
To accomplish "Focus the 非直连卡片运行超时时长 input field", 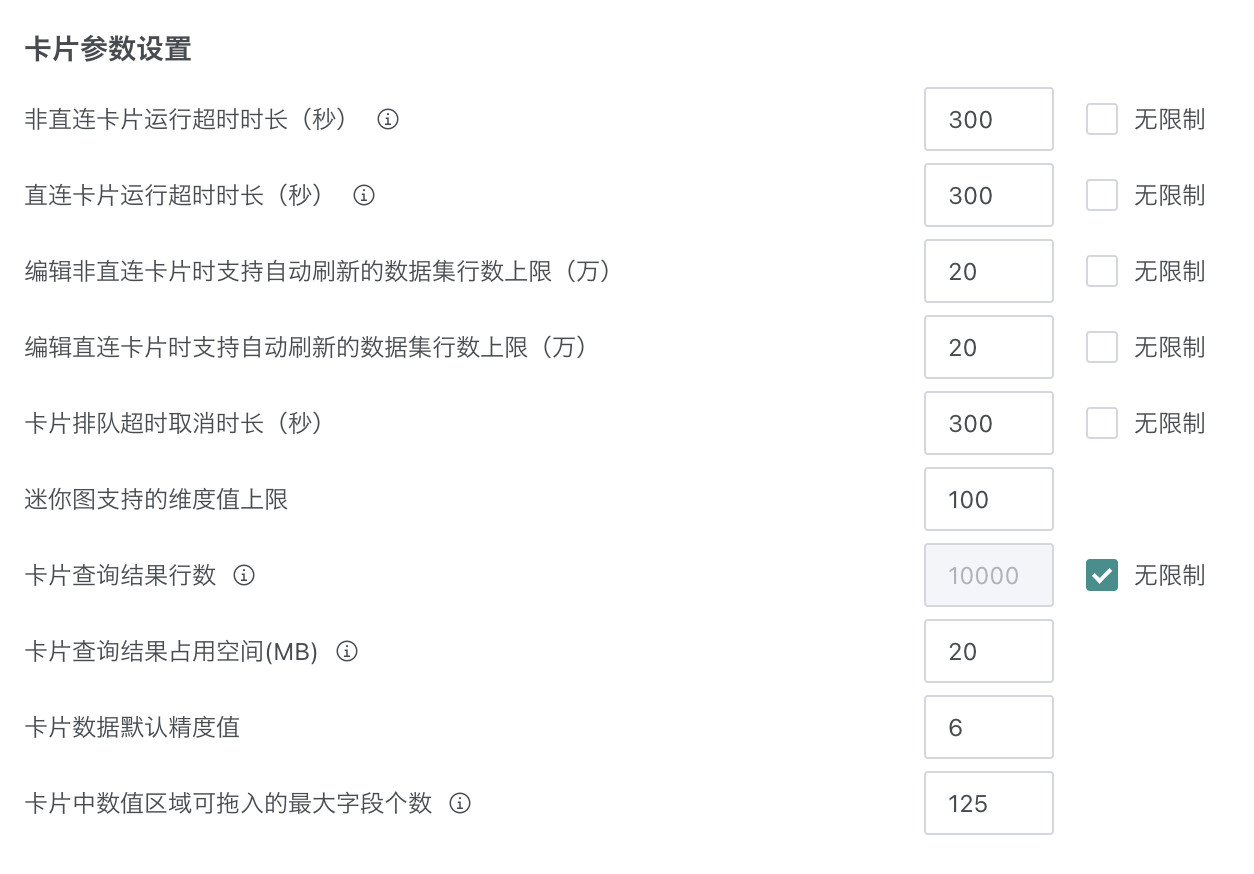I will [988, 120].
